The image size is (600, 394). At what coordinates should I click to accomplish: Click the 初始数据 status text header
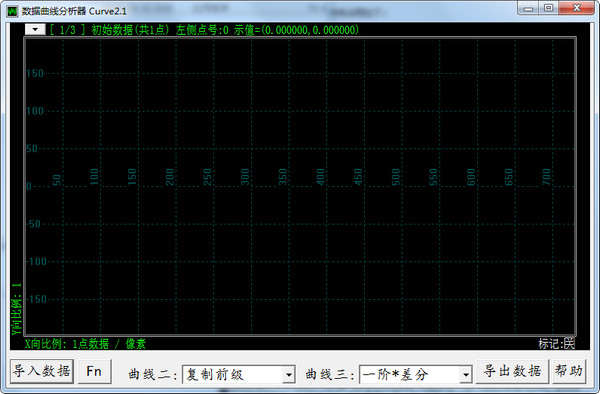pyautogui.click(x=130, y=30)
